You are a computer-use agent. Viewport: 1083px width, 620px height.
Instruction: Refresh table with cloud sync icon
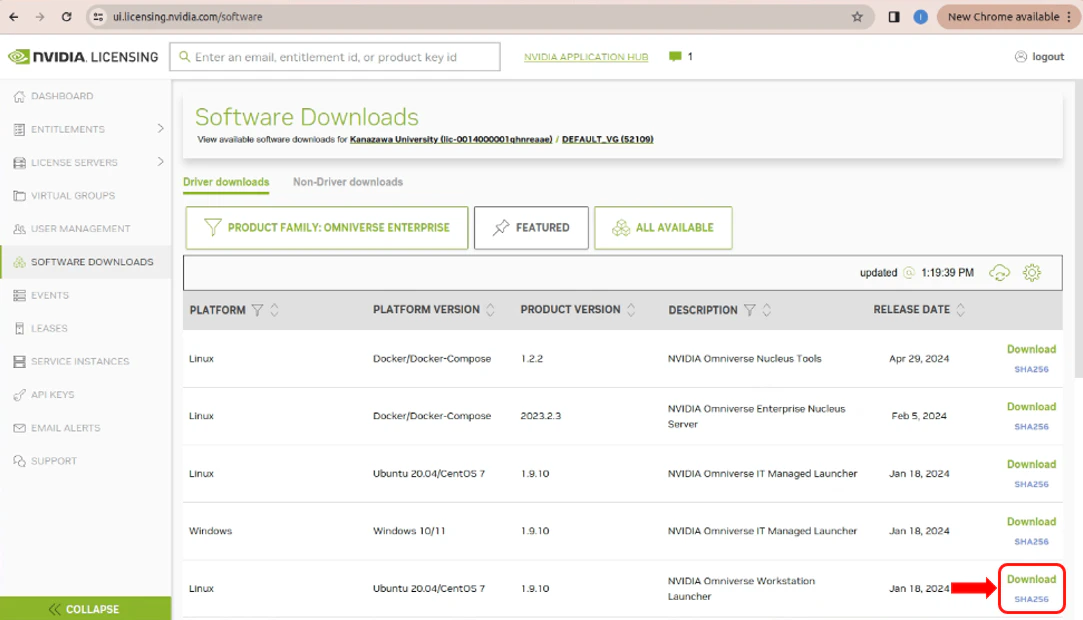click(999, 273)
